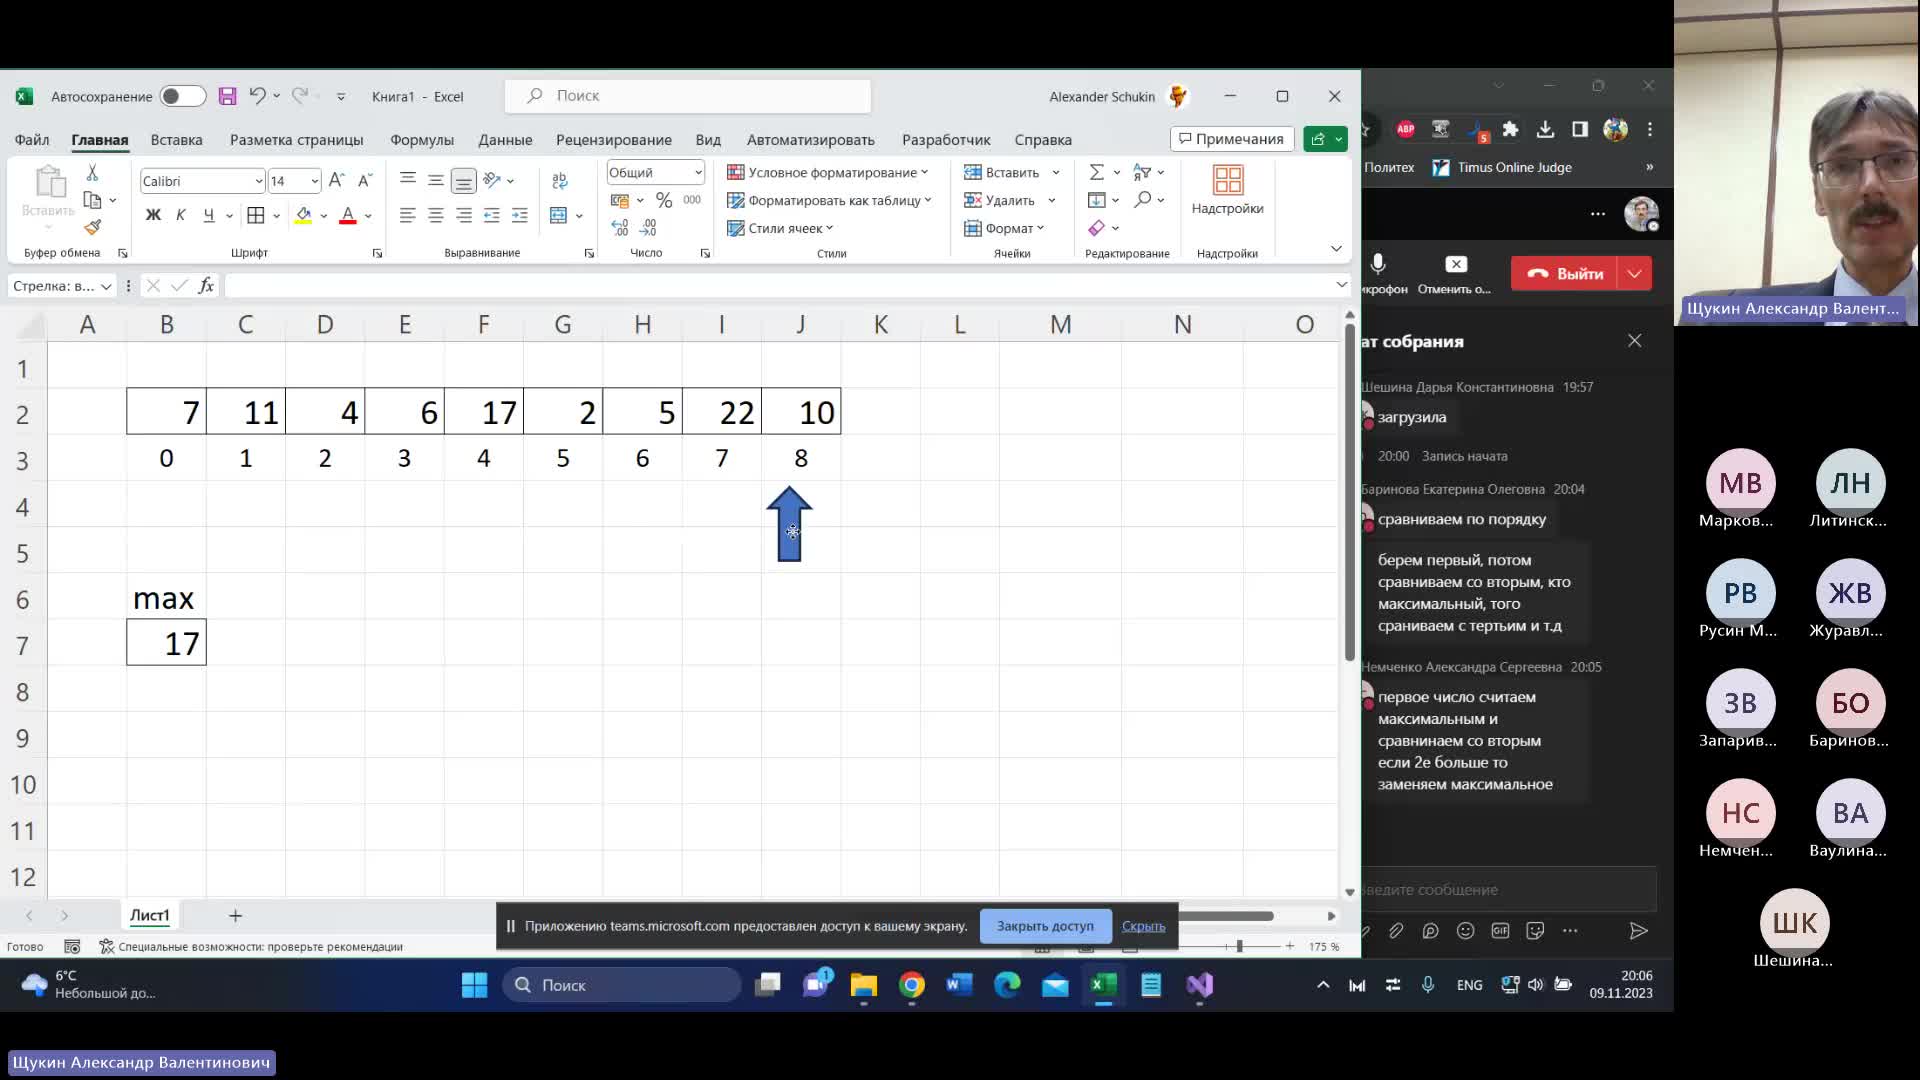Click the Скрыть link

coord(1143,926)
